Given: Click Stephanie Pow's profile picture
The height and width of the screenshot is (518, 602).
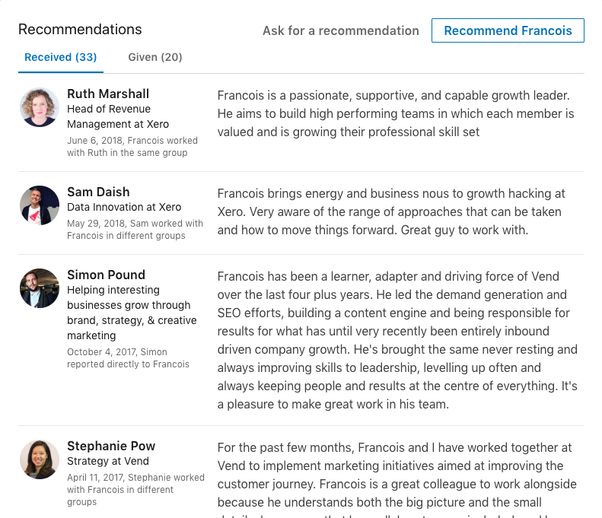Looking at the screenshot, I should pos(40,459).
